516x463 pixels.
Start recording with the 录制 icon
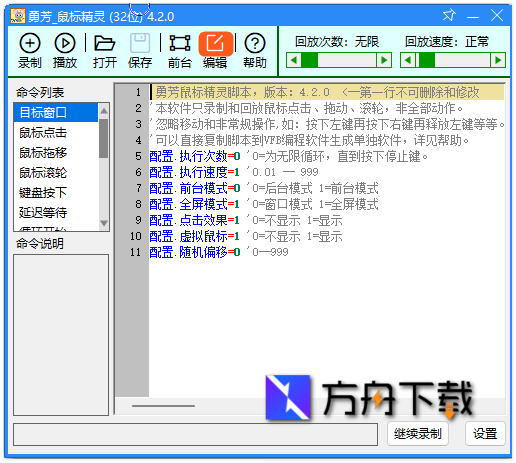coord(30,51)
